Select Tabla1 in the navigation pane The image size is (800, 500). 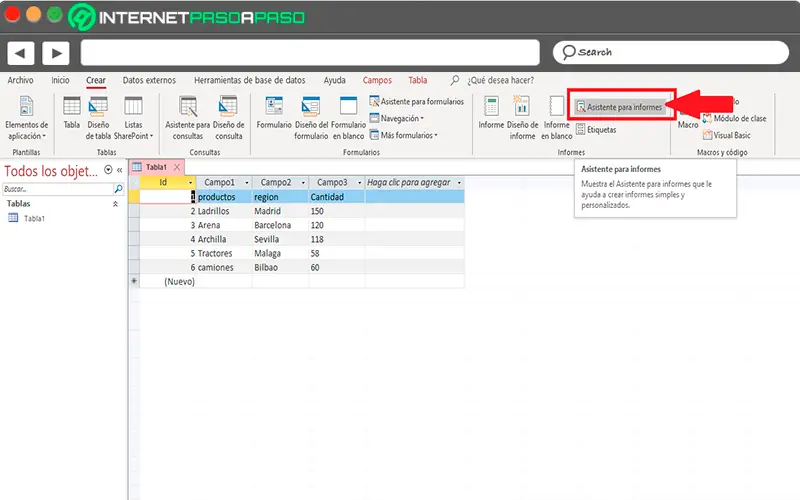(x=34, y=218)
